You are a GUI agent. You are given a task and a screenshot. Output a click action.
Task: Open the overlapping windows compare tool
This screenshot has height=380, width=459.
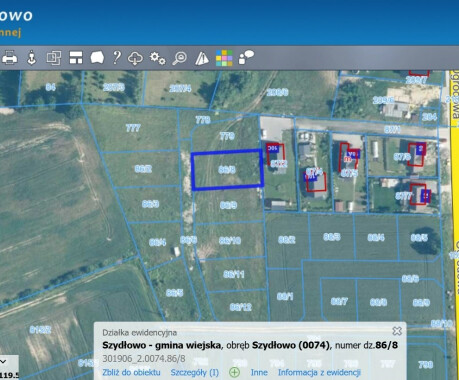[x=54, y=58]
